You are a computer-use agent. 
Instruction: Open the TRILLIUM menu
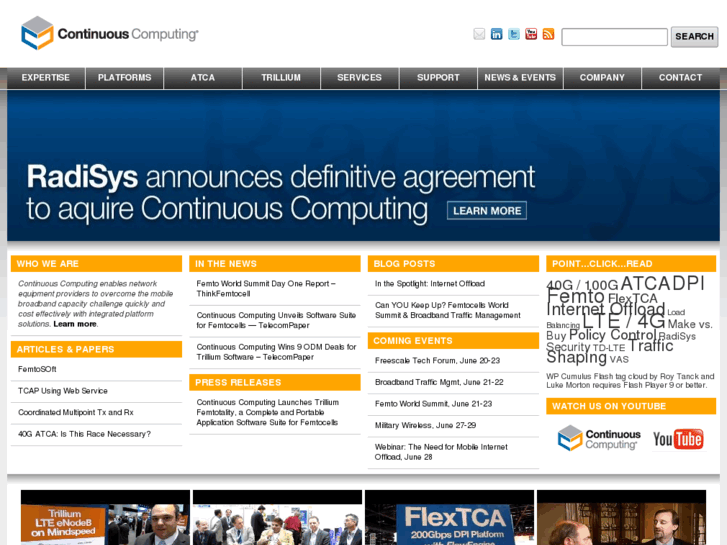coord(281,77)
